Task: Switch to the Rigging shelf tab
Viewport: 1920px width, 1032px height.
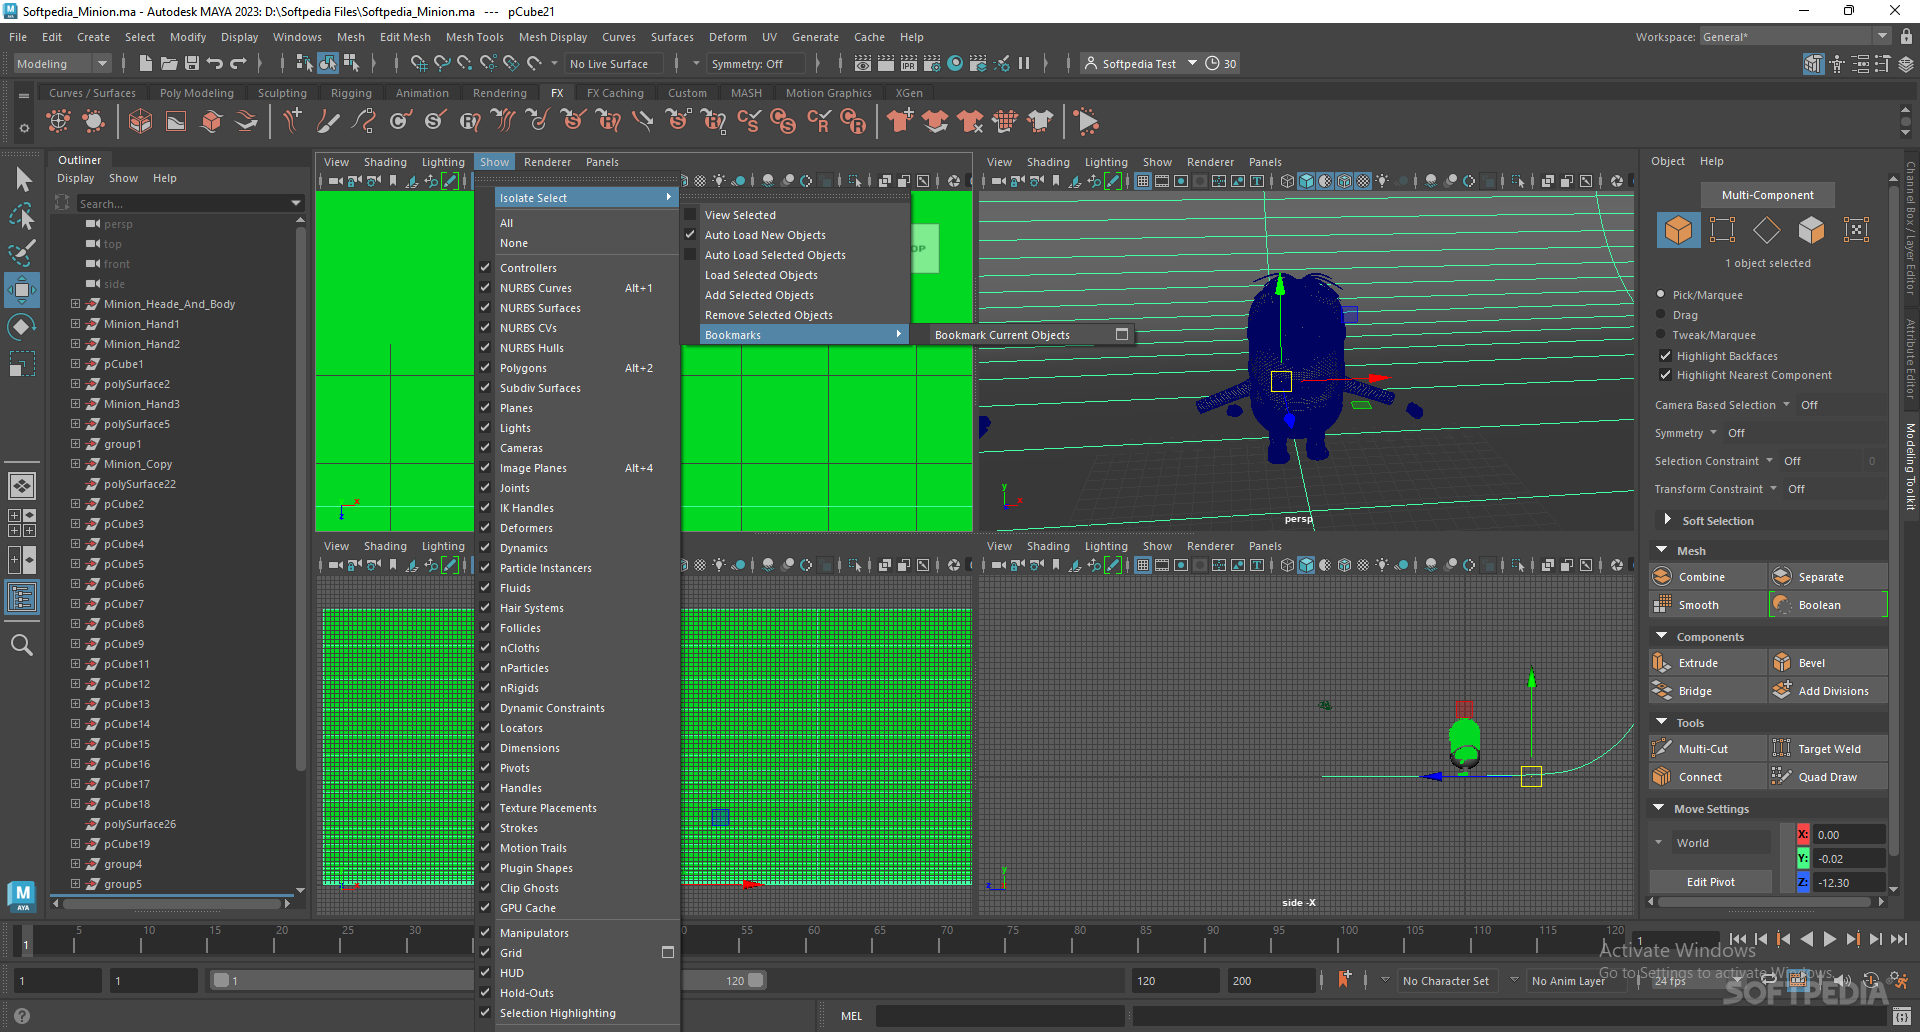Action: point(351,93)
